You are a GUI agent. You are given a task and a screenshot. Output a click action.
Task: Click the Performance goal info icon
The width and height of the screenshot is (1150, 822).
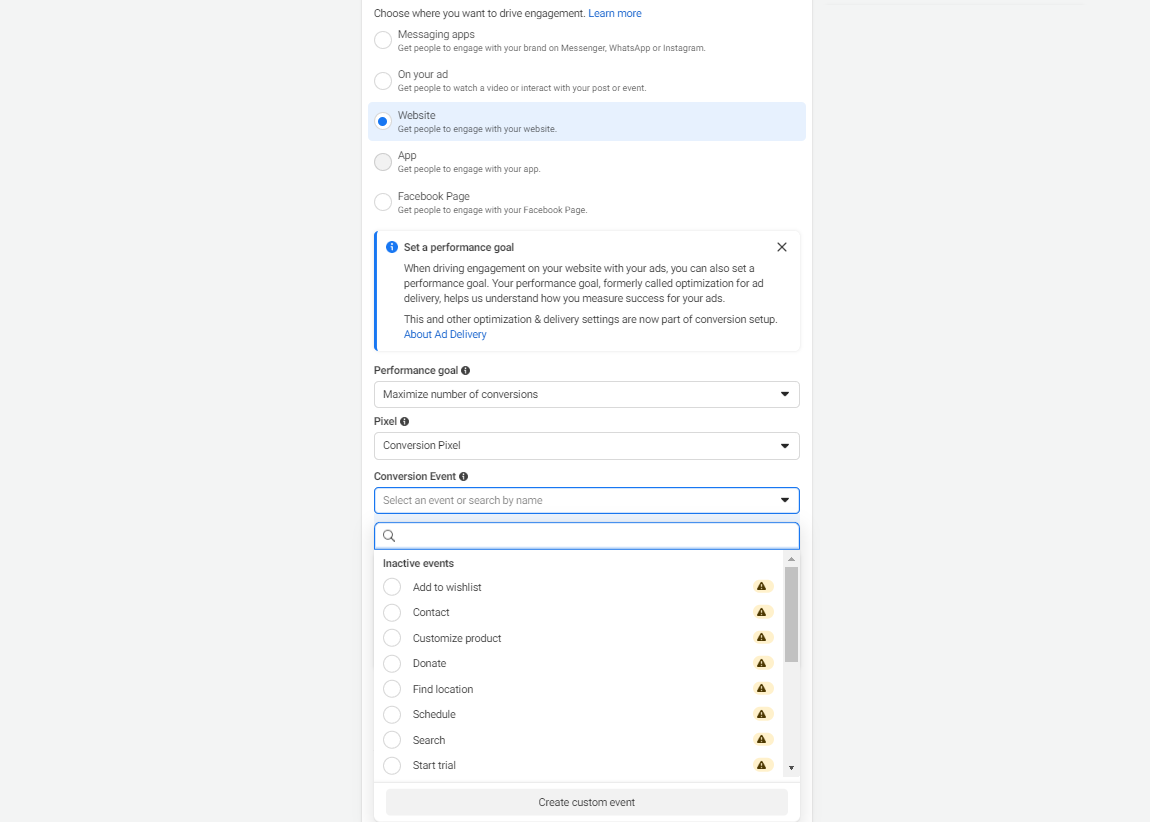(x=466, y=370)
